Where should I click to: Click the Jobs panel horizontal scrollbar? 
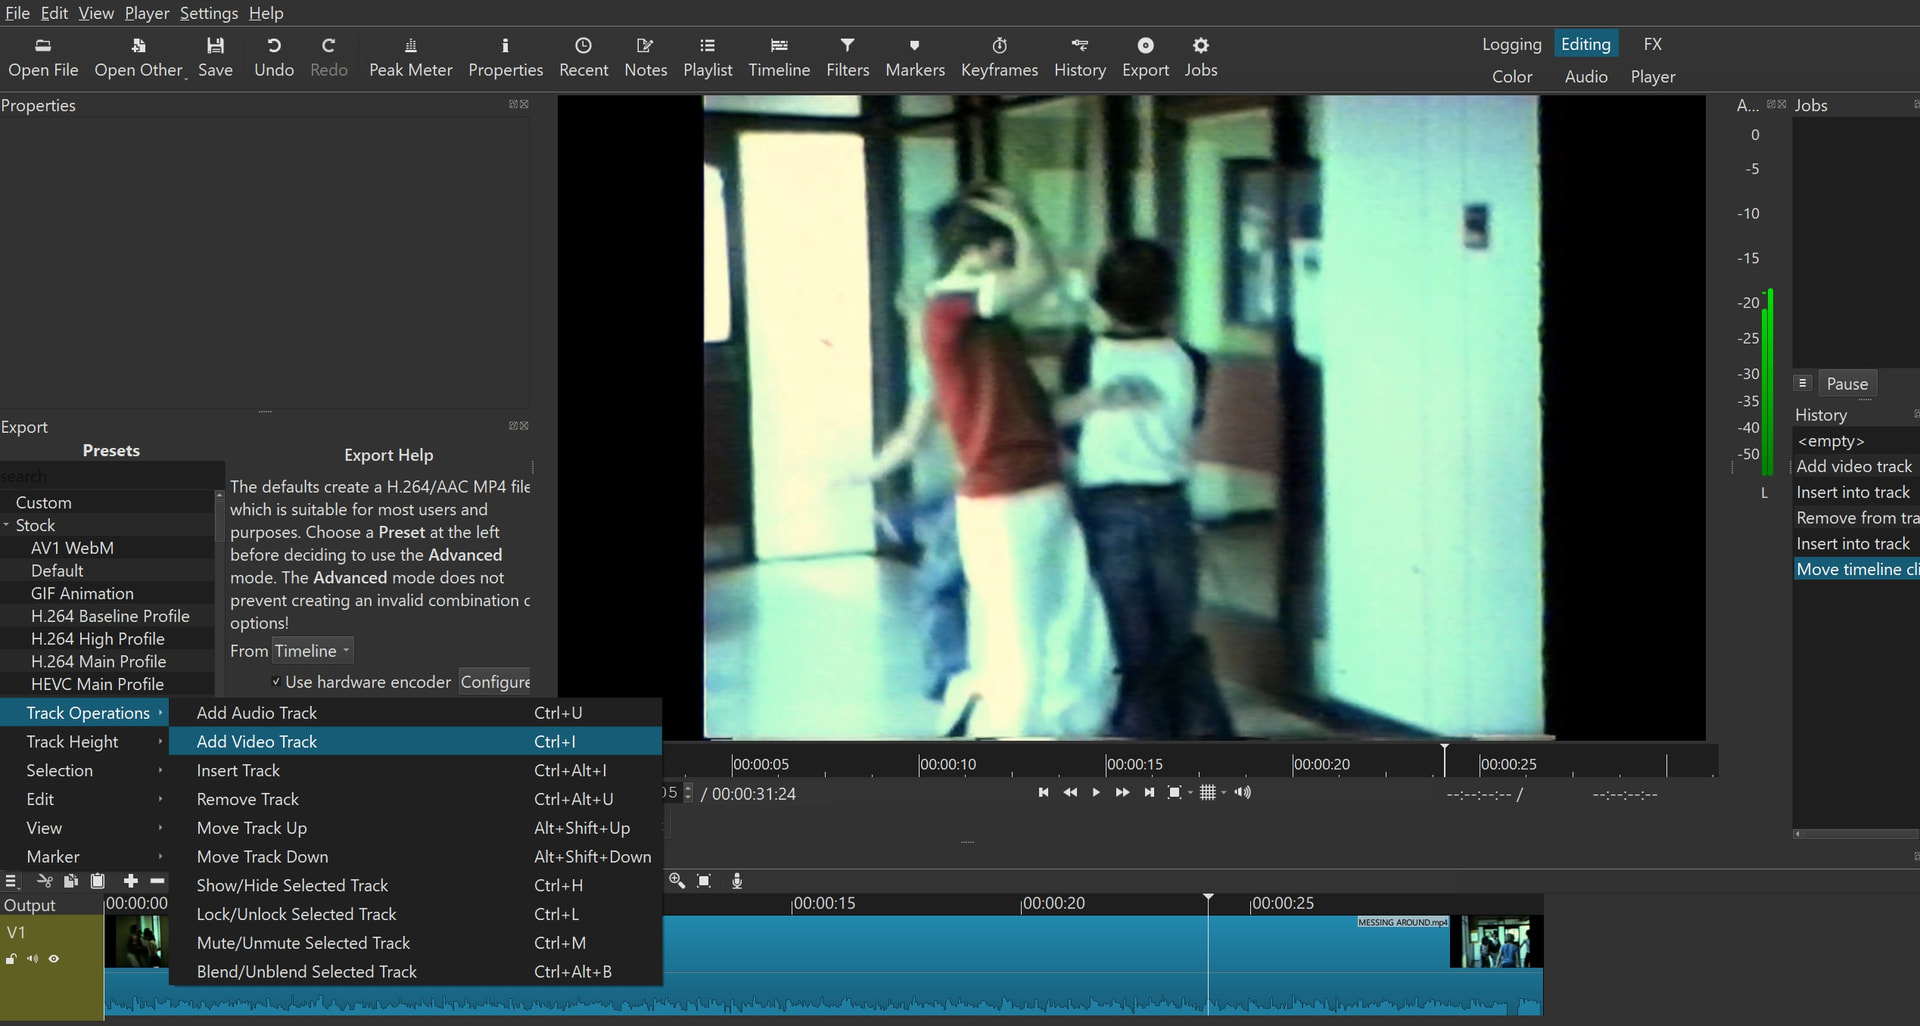(x=1855, y=834)
